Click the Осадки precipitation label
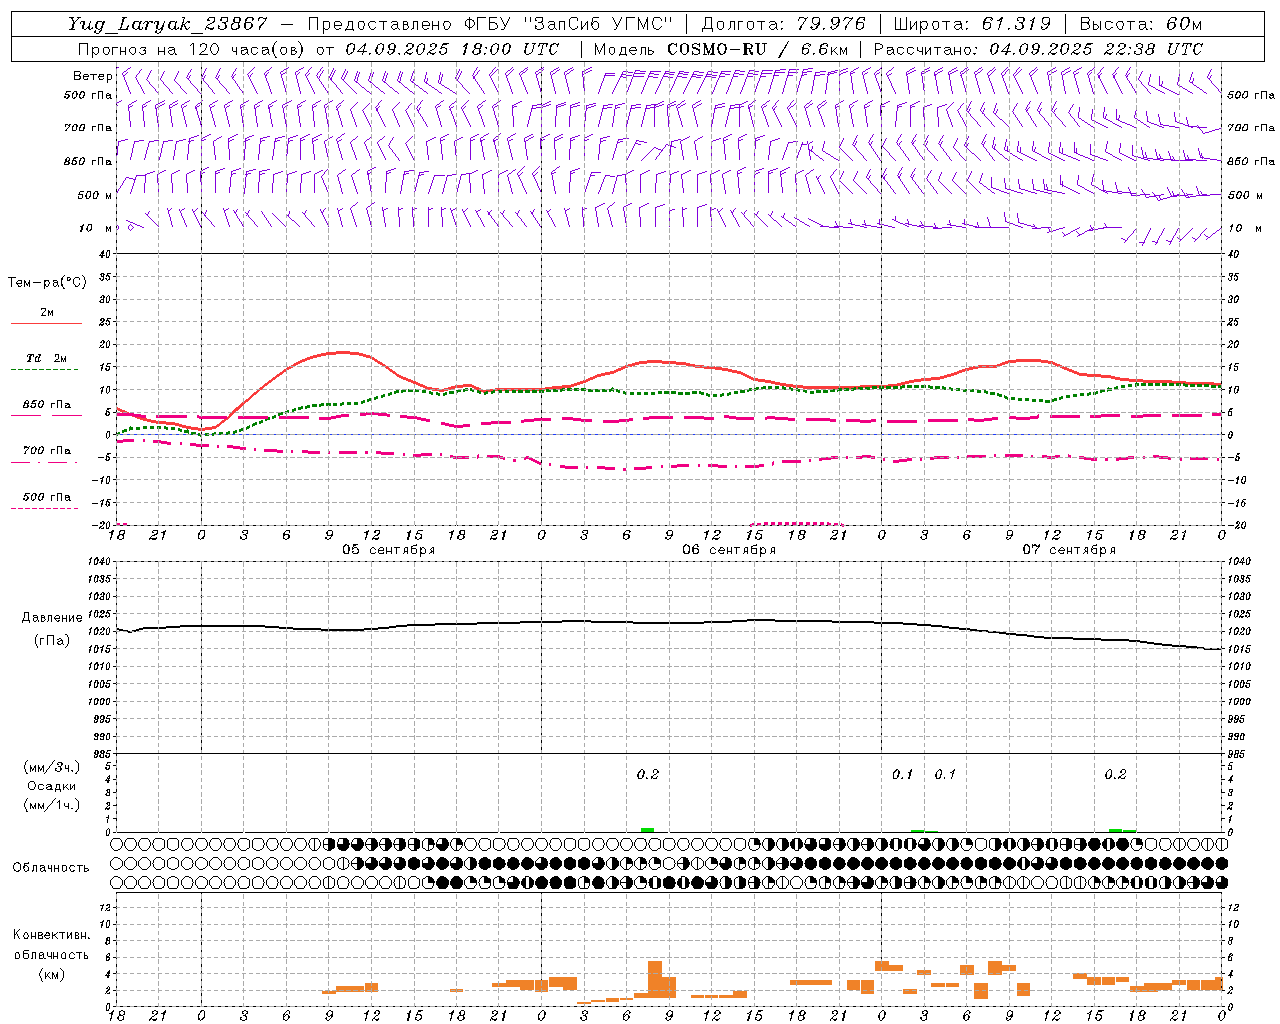1280x1024 pixels. coord(52,786)
